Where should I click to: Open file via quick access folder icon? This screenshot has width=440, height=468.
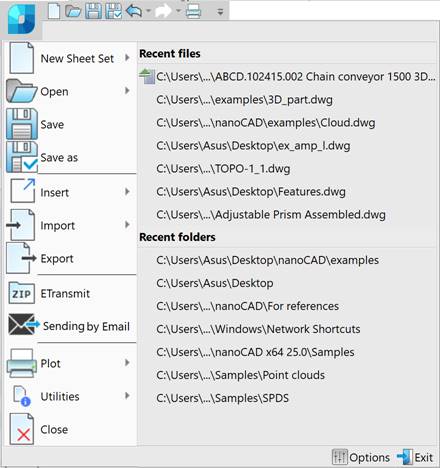(x=73, y=11)
